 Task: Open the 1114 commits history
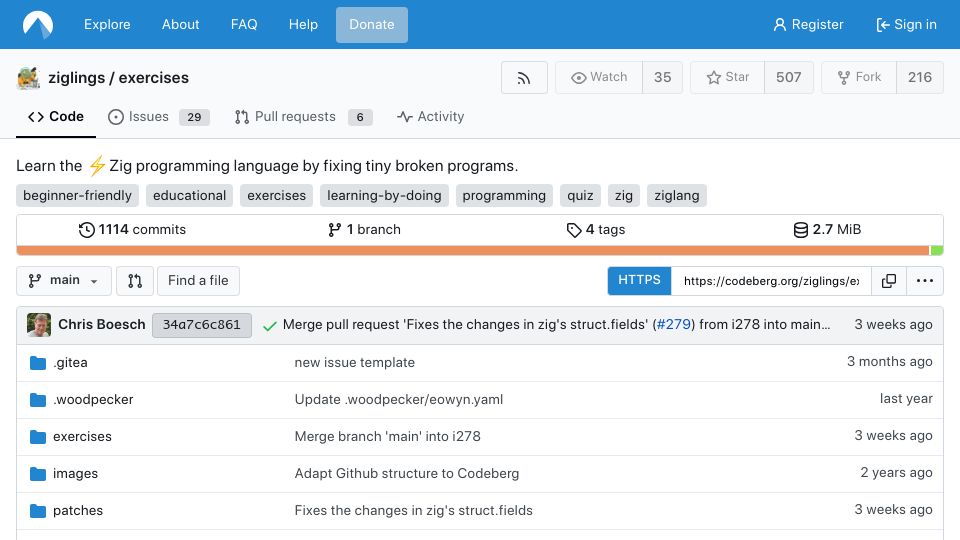[132, 230]
